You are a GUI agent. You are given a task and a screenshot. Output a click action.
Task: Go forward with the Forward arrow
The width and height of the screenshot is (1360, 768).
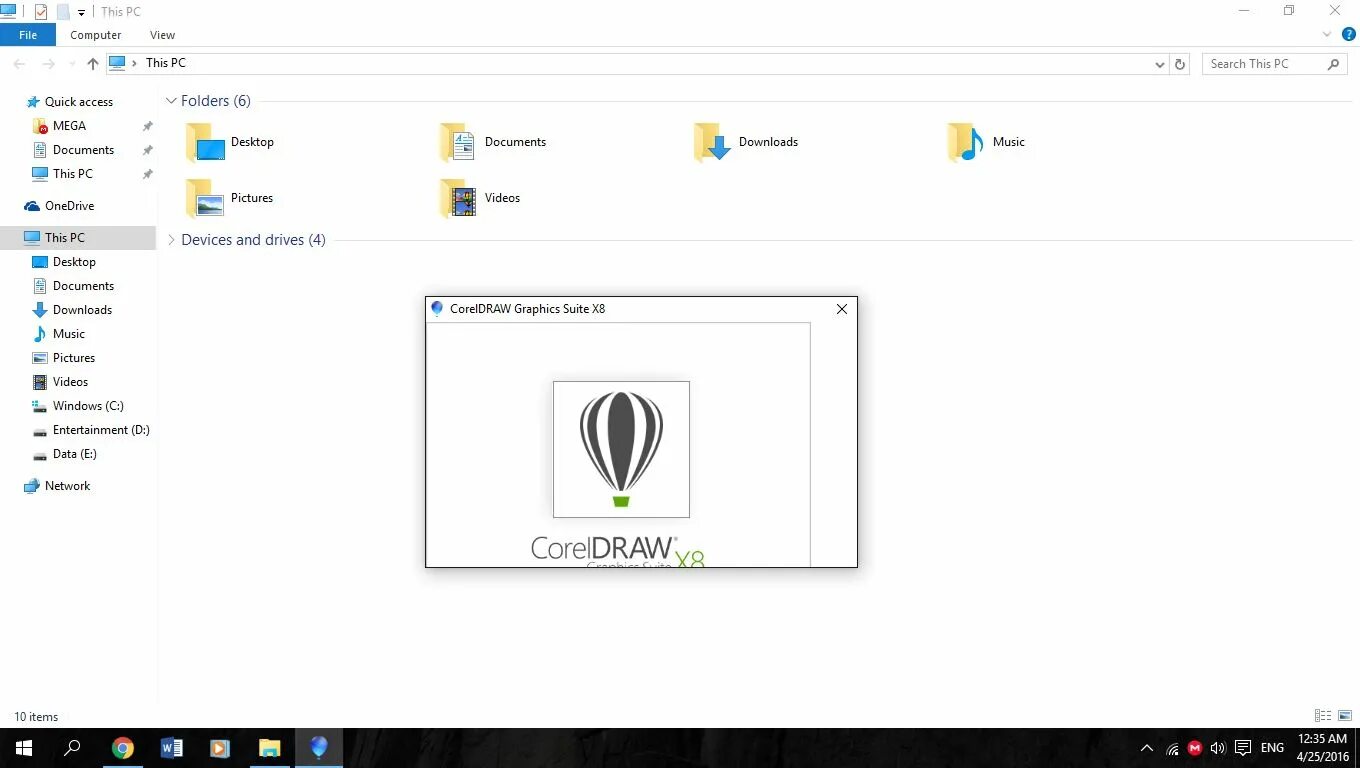pyautogui.click(x=48, y=63)
